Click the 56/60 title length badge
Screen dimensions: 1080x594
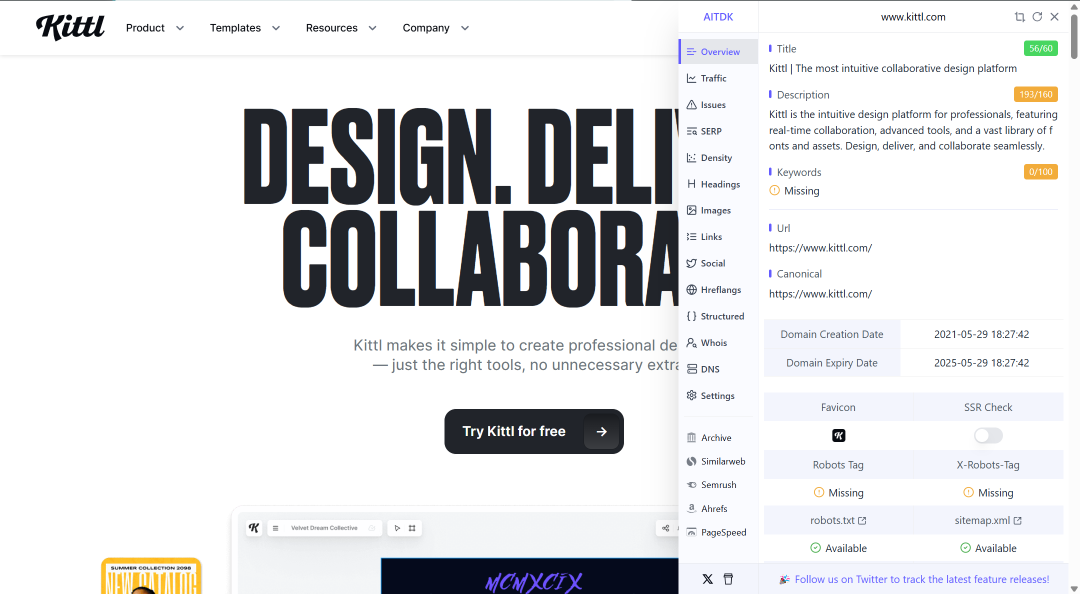pyautogui.click(x=1040, y=48)
